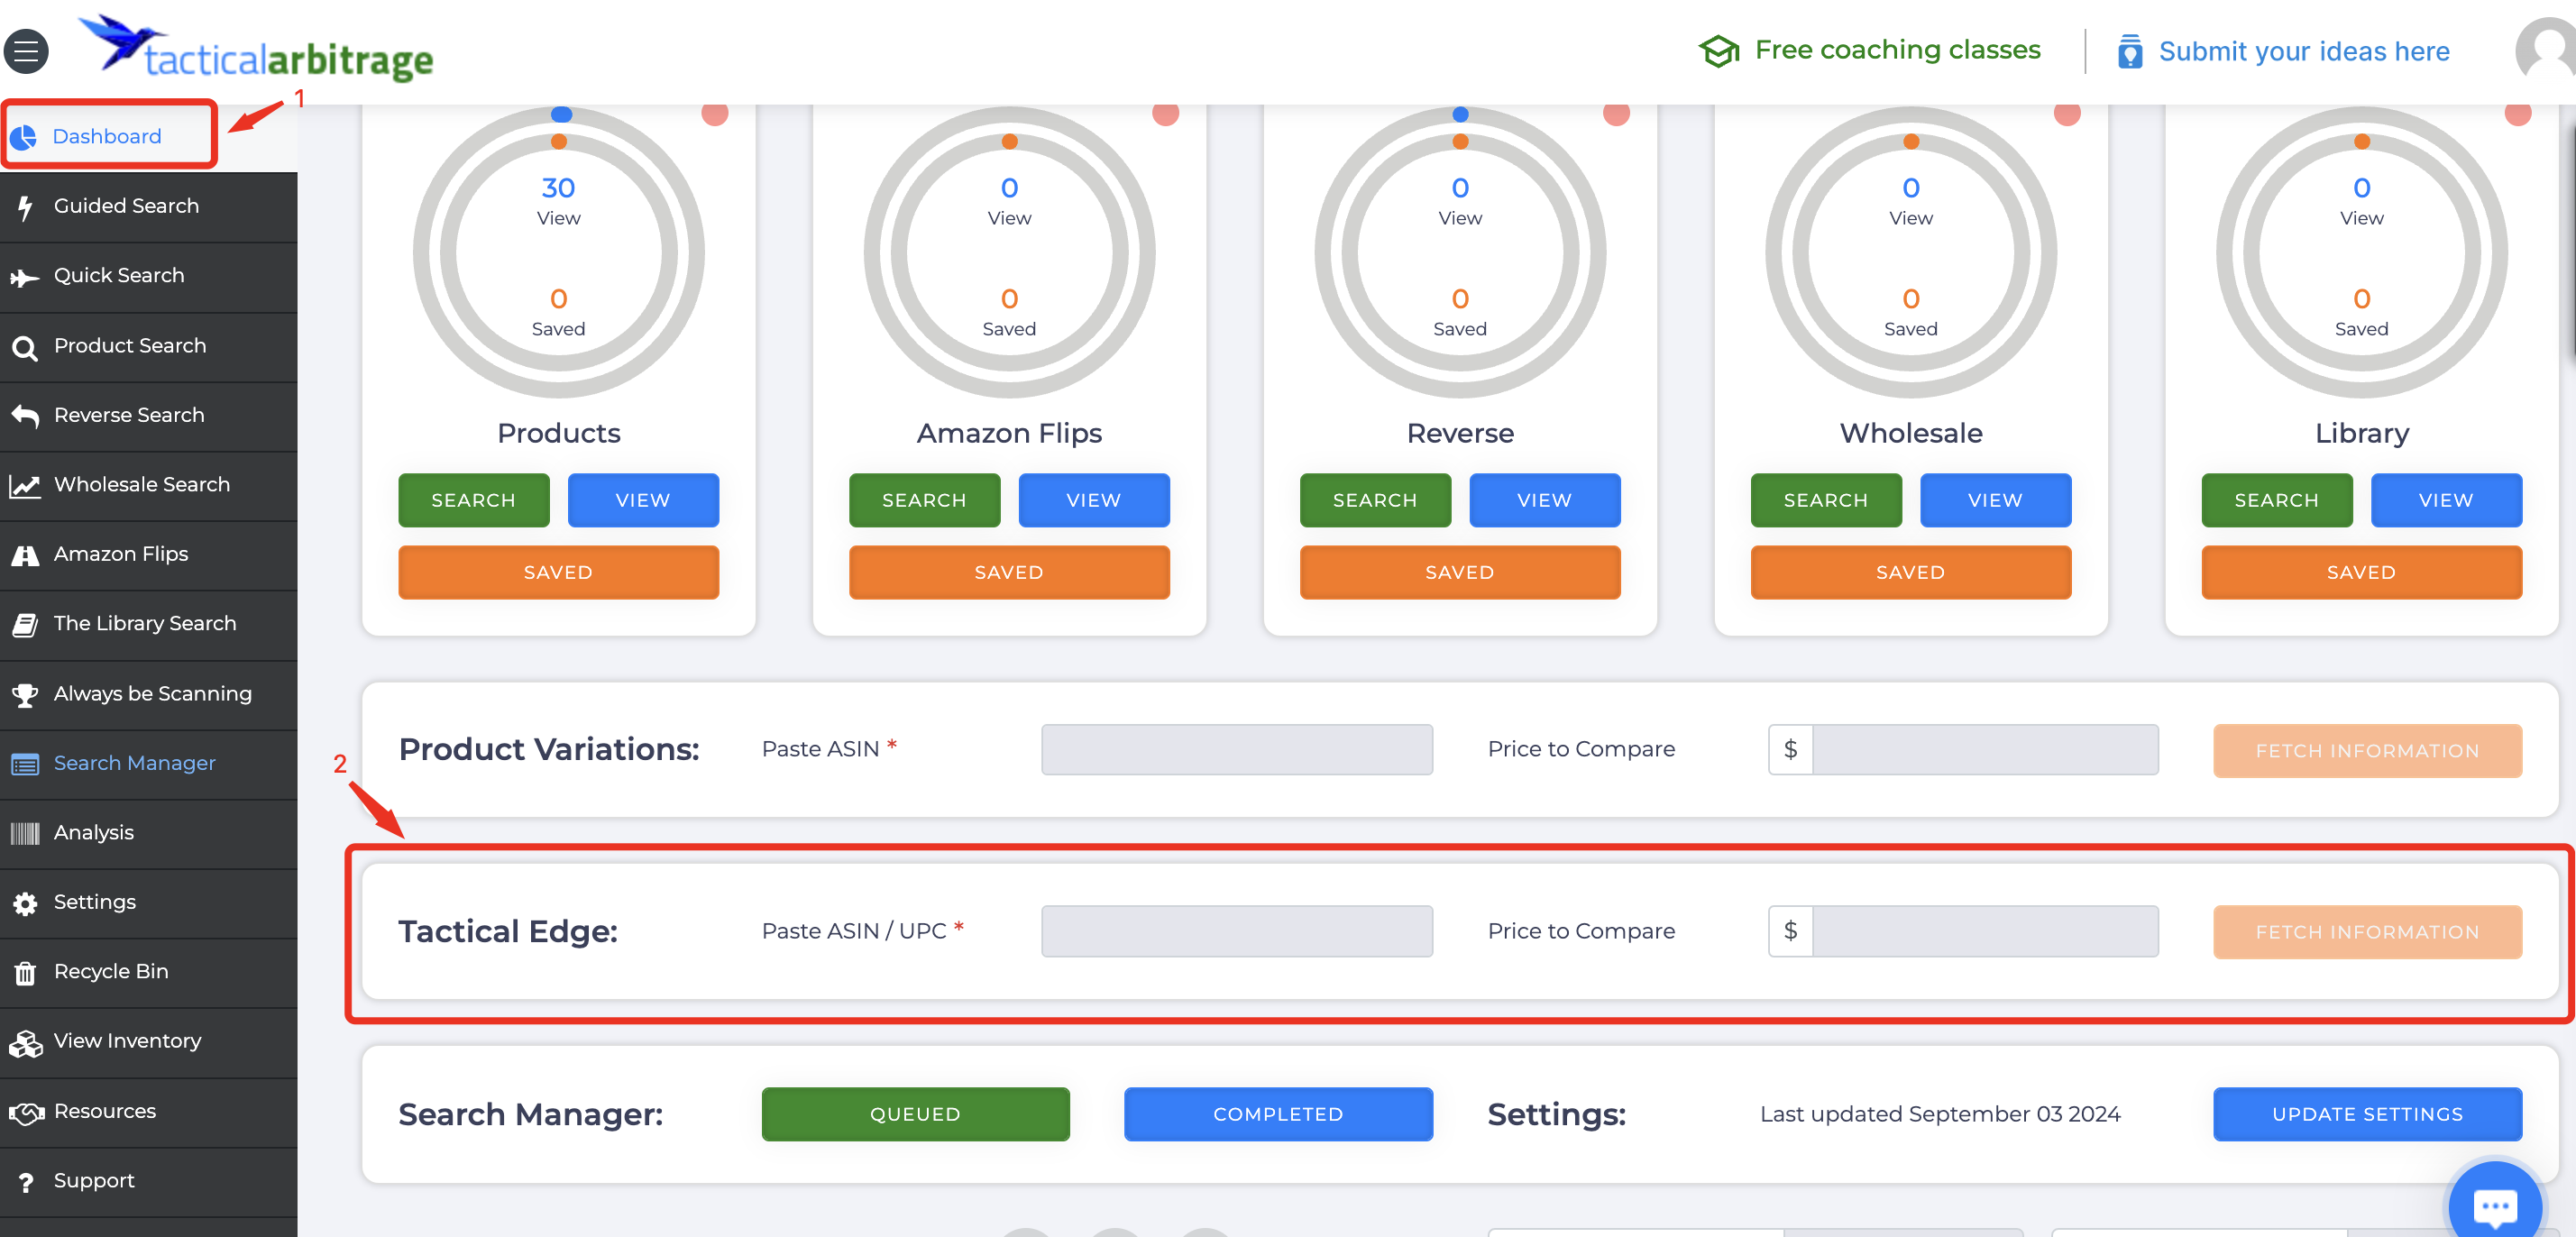Click the Quick Search plane icon

pyautogui.click(x=25, y=277)
